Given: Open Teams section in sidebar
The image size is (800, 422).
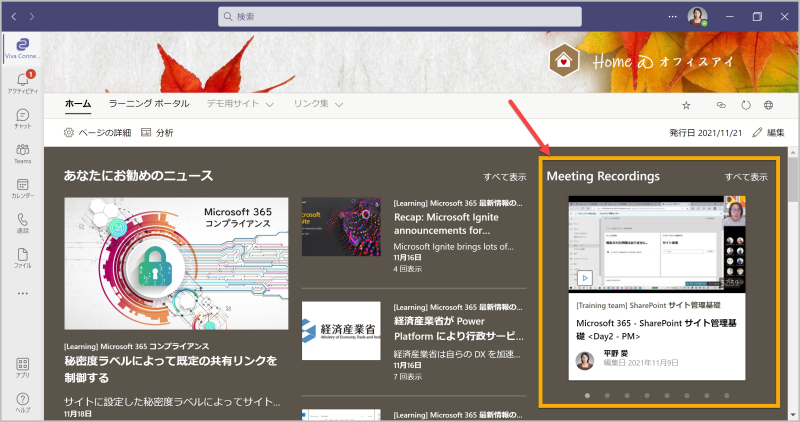Looking at the screenshot, I should [x=22, y=153].
